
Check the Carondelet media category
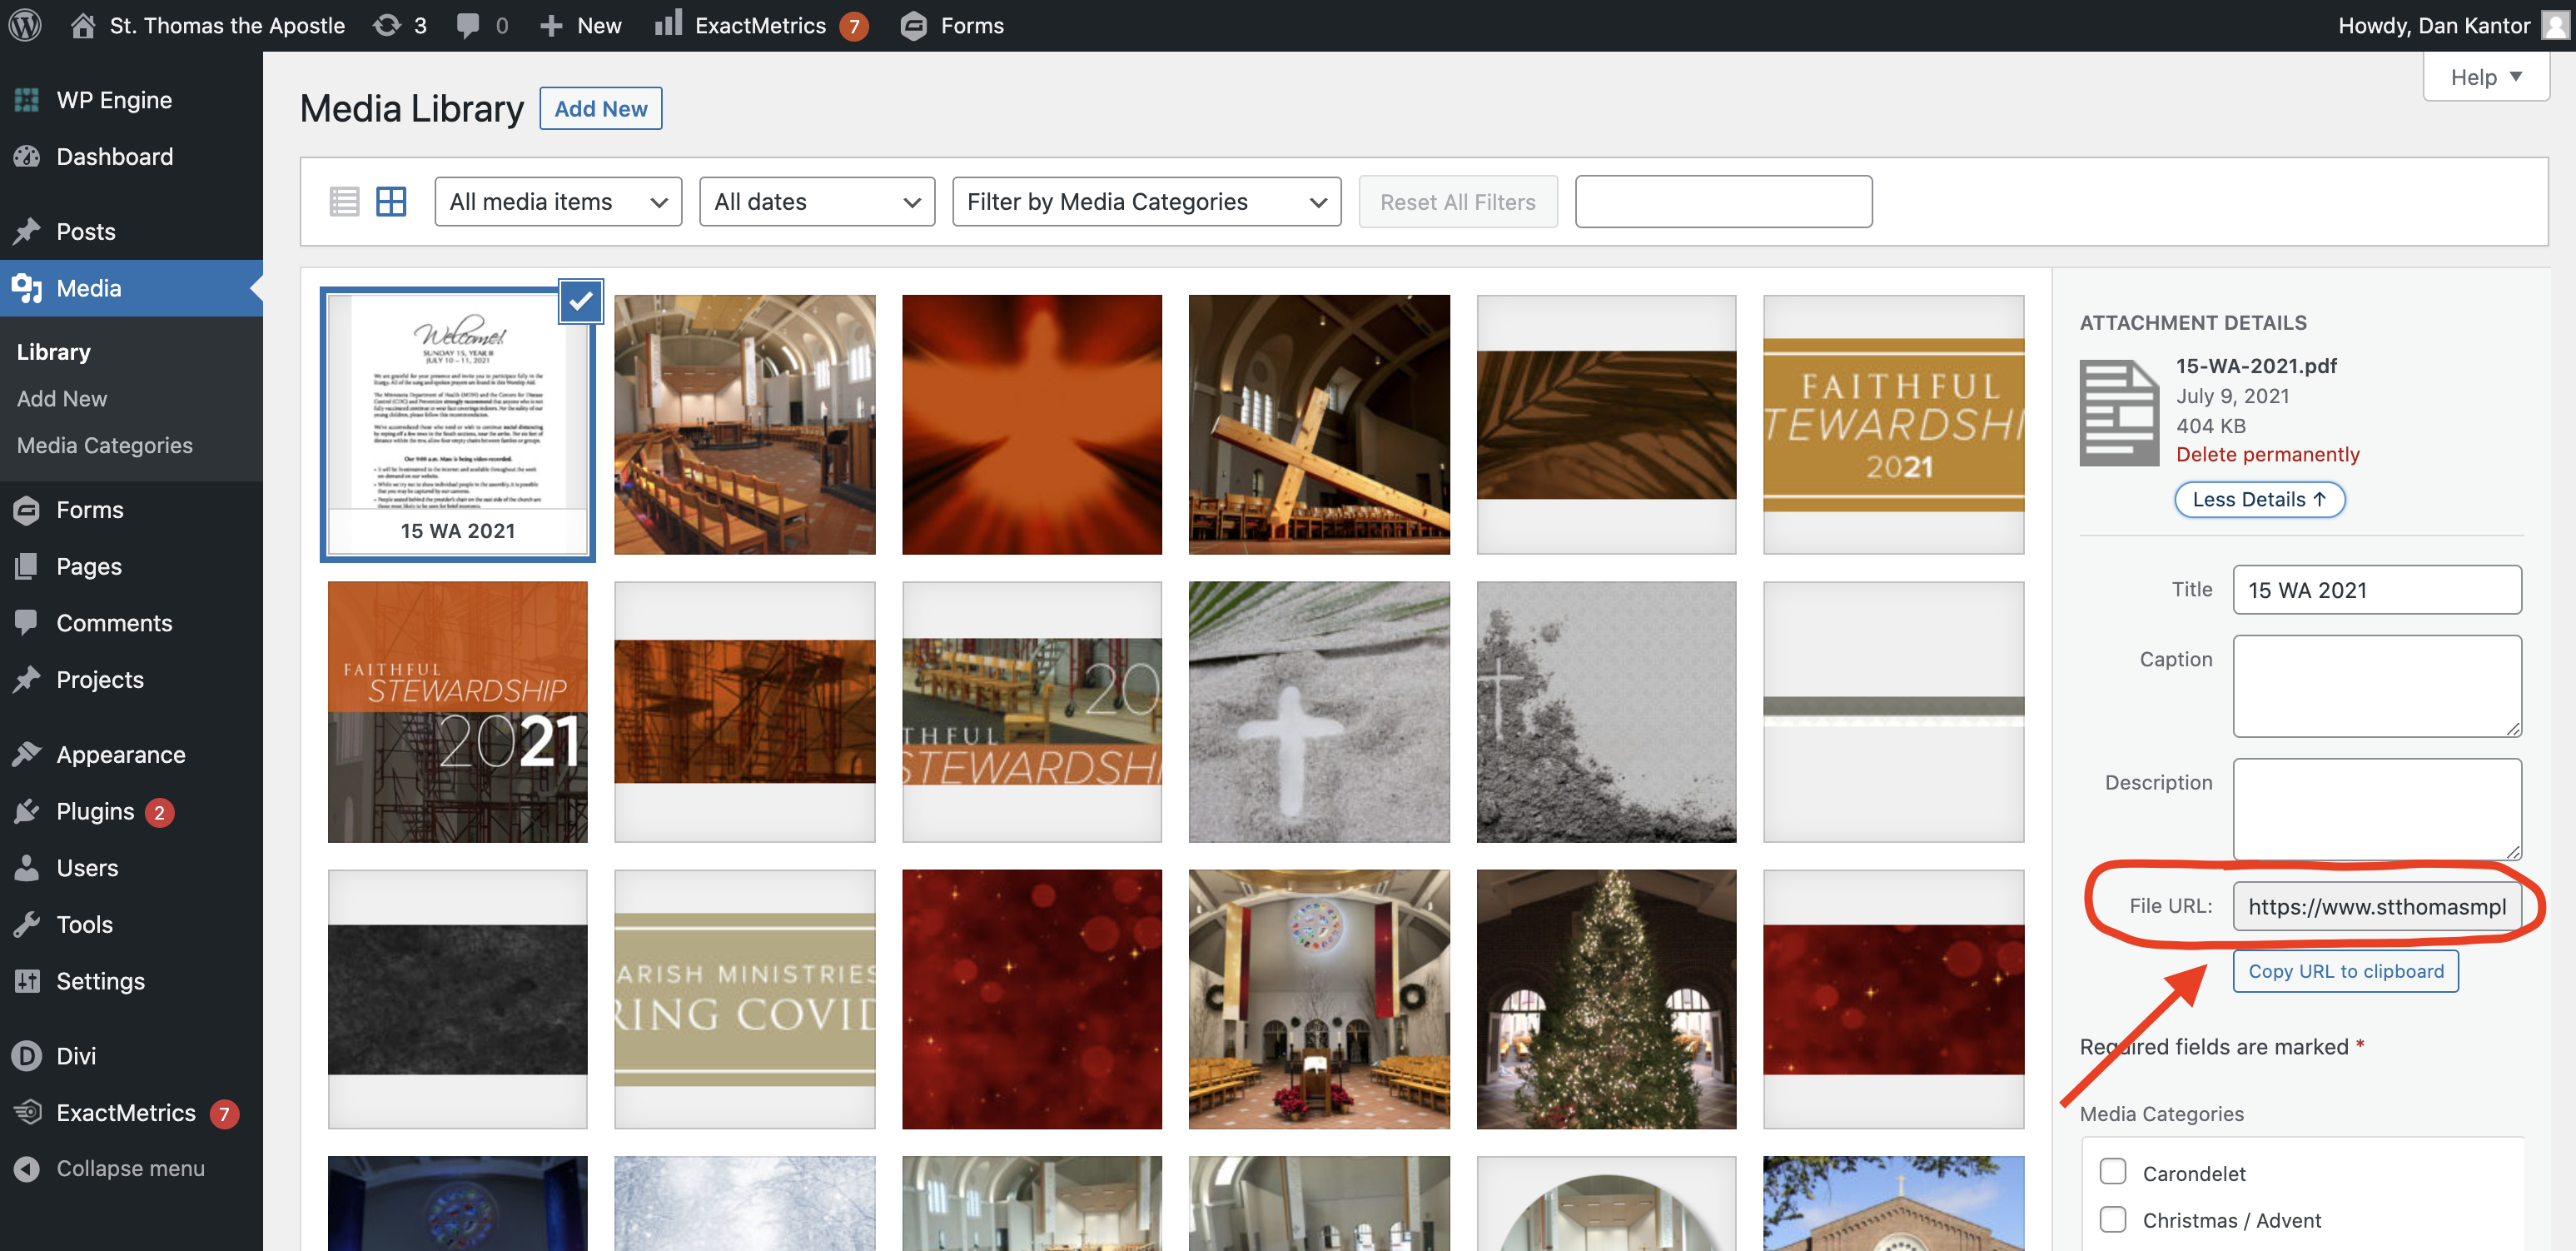point(2113,1172)
